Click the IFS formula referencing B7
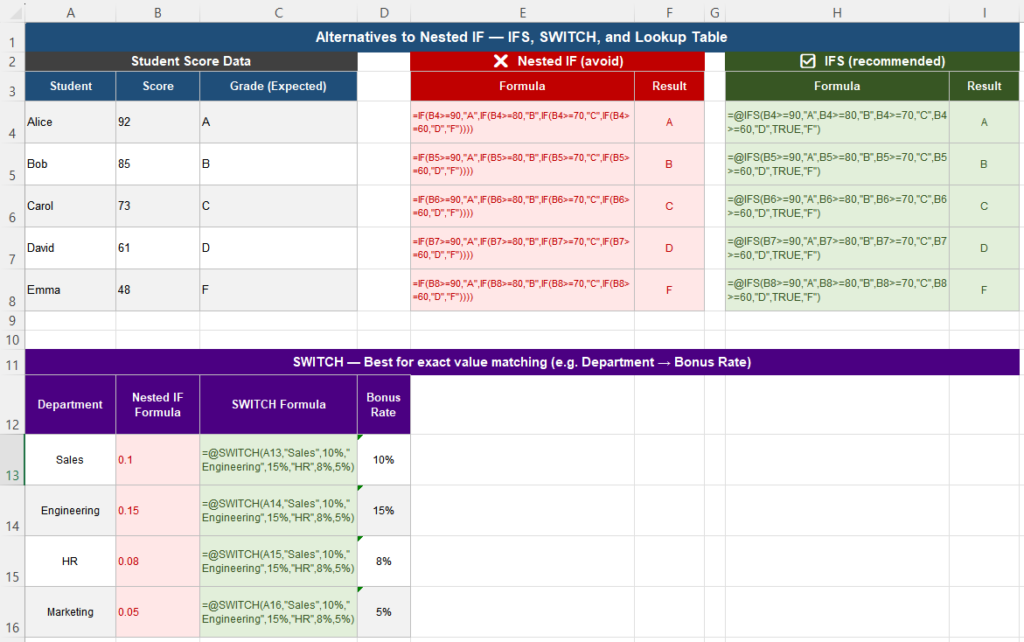Image resolution: width=1024 pixels, height=642 pixels. [837, 248]
